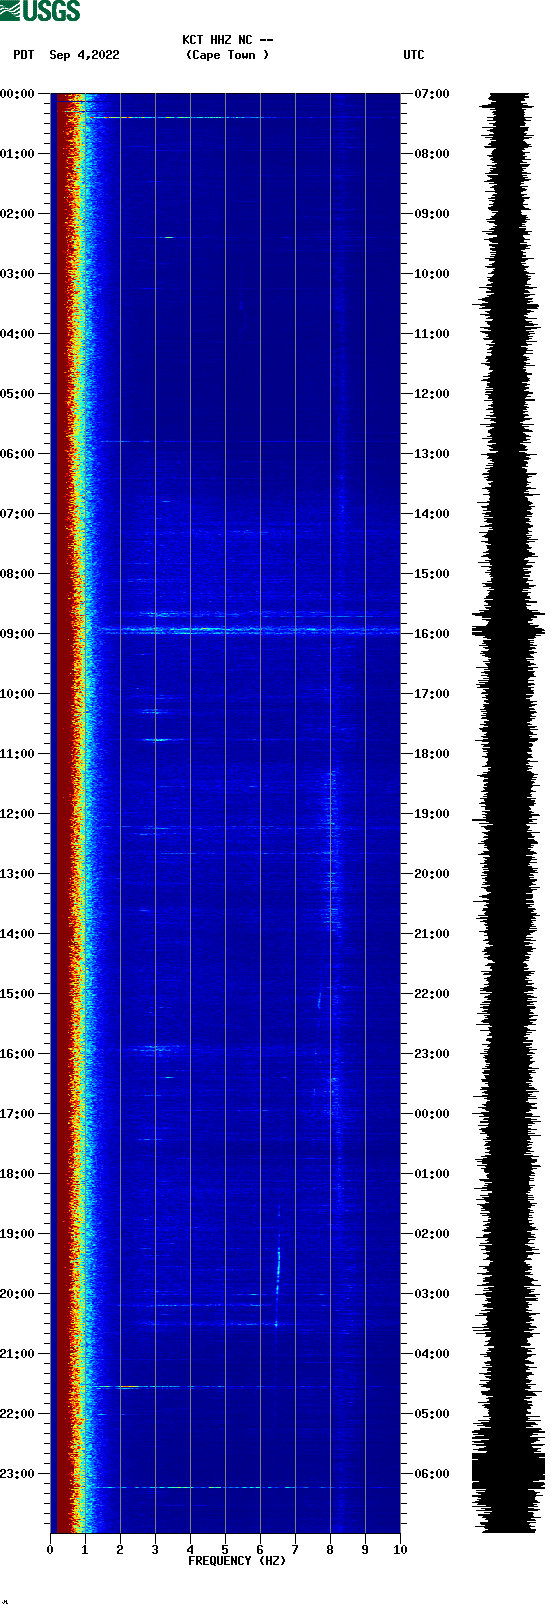Click PDT time label '21:00'
Screen dimensions: 552x1613
pyautogui.click(x=18, y=1354)
